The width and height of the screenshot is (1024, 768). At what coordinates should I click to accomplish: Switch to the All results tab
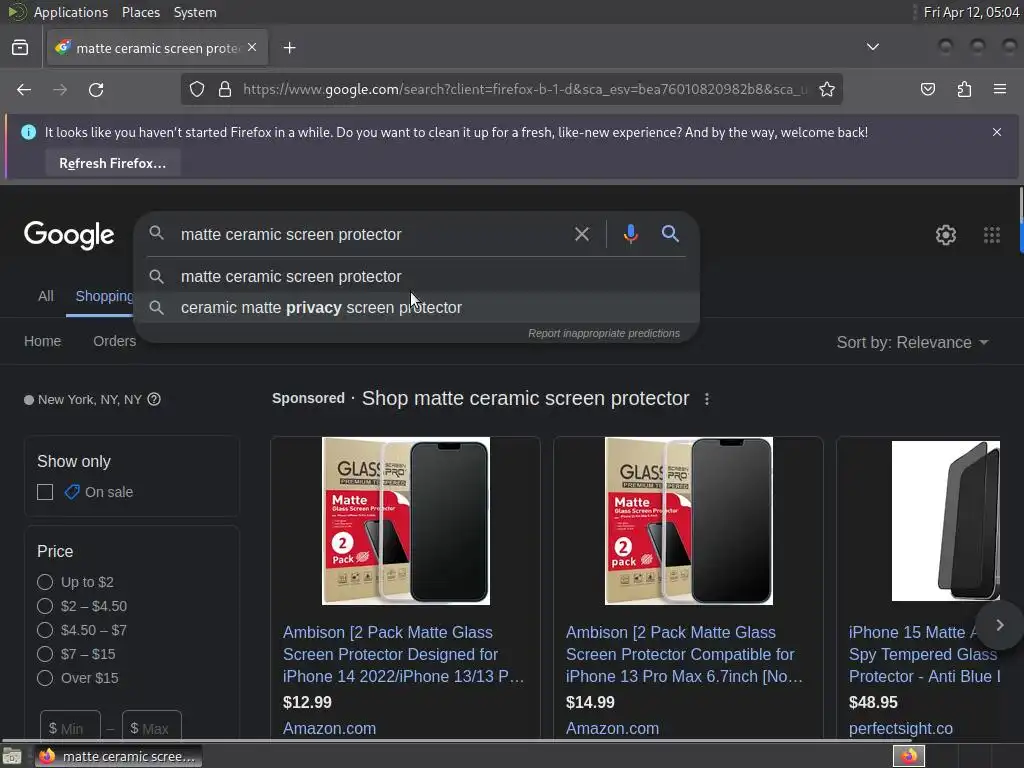(x=46, y=296)
